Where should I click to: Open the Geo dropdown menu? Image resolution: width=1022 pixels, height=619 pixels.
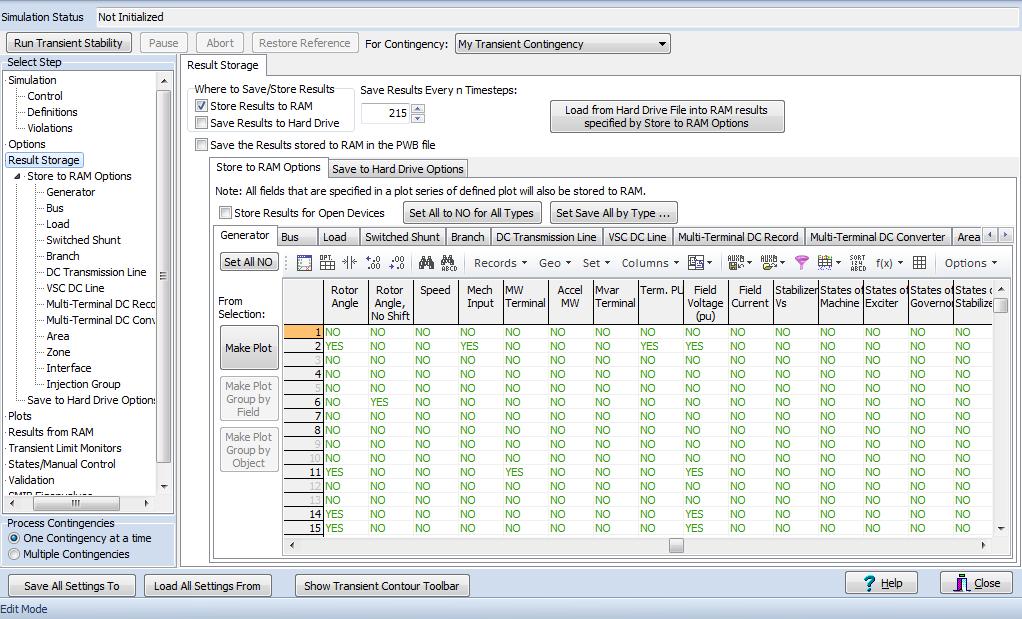[x=555, y=263]
